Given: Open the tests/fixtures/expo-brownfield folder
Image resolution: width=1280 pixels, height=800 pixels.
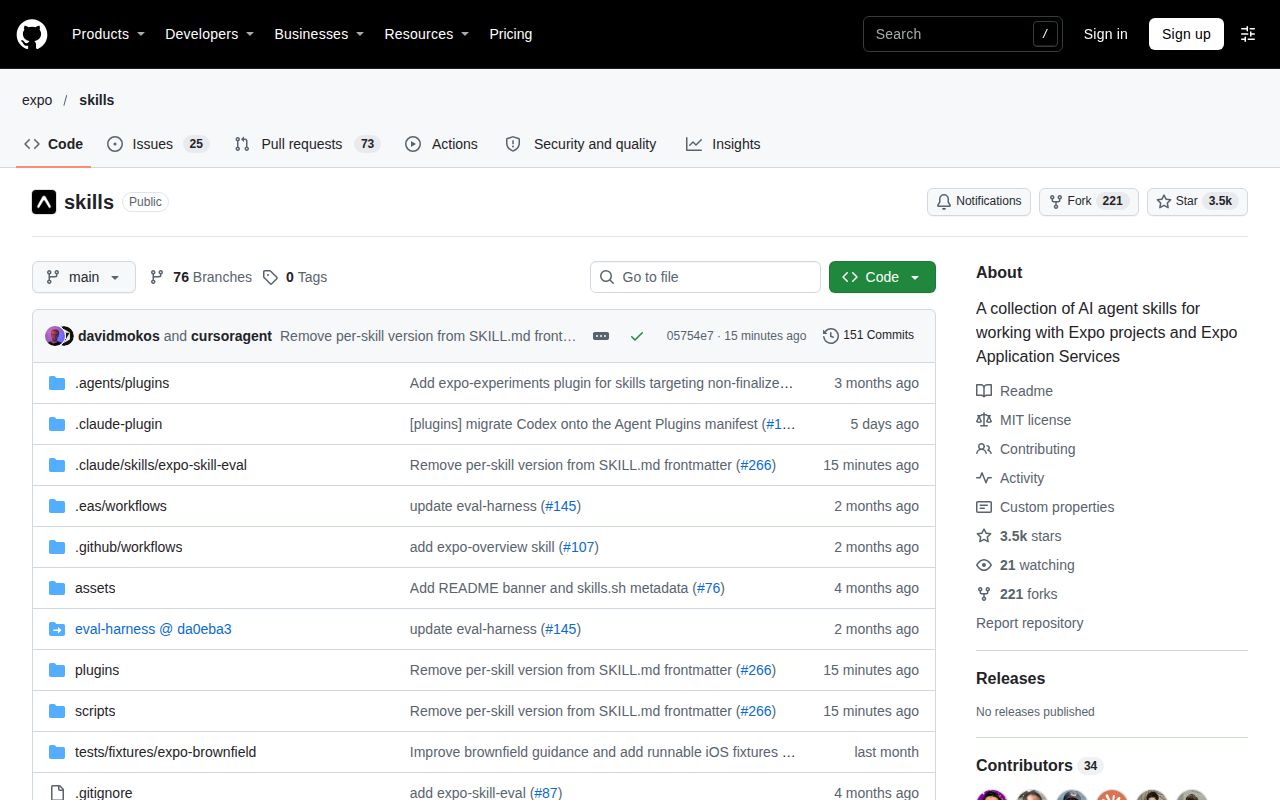Looking at the screenshot, I should (x=165, y=752).
